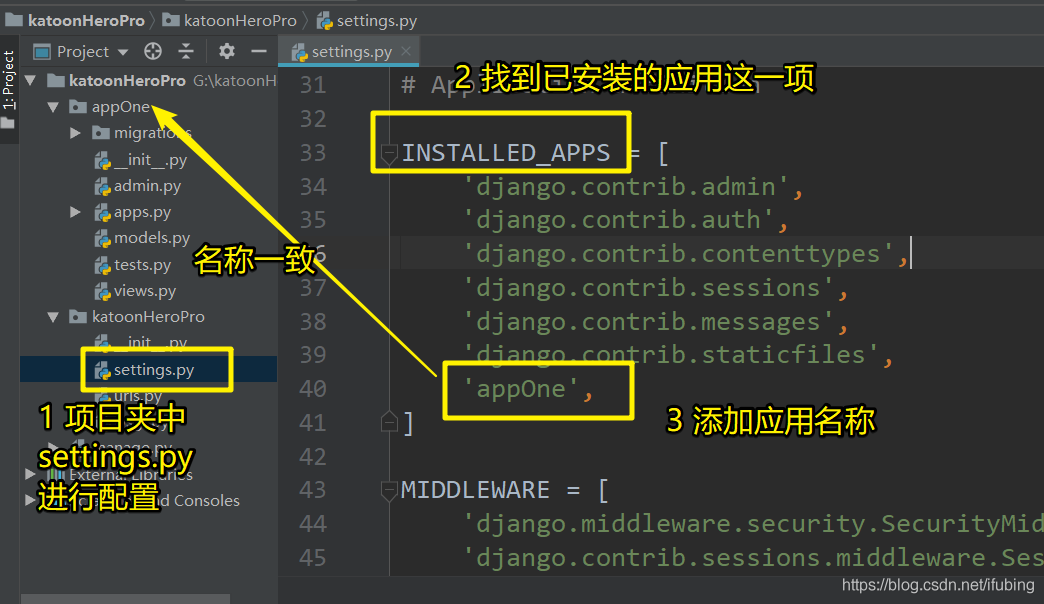Expand the apps.py node arrow

(x=75, y=212)
